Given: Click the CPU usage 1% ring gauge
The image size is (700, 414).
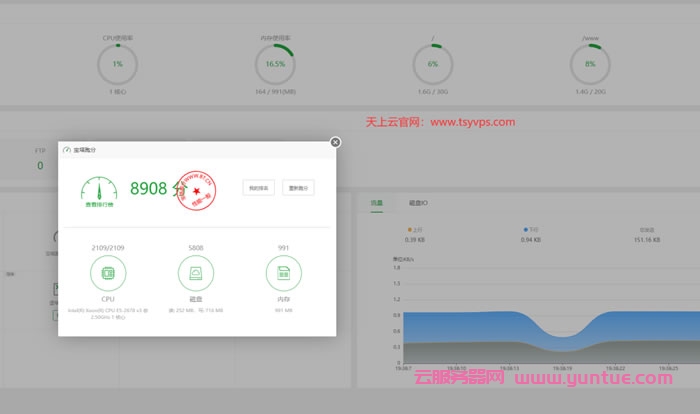Looking at the screenshot, I should [117, 64].
